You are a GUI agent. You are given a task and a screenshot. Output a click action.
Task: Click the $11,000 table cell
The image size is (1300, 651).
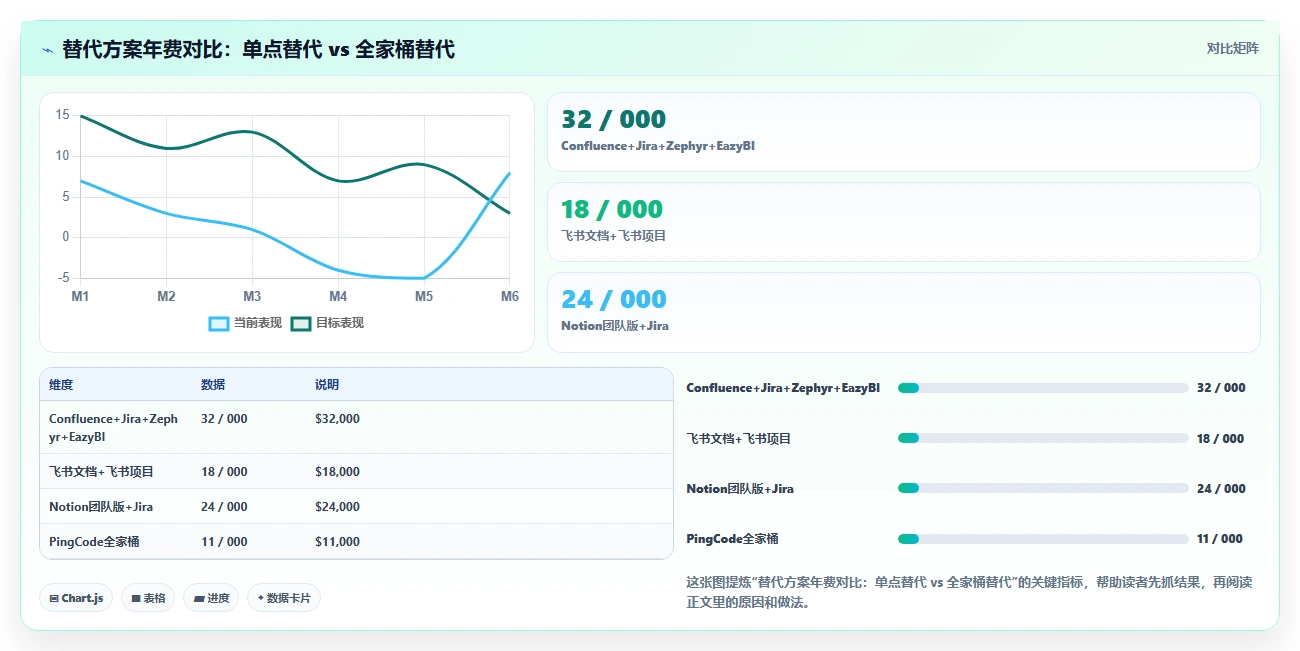337,541
